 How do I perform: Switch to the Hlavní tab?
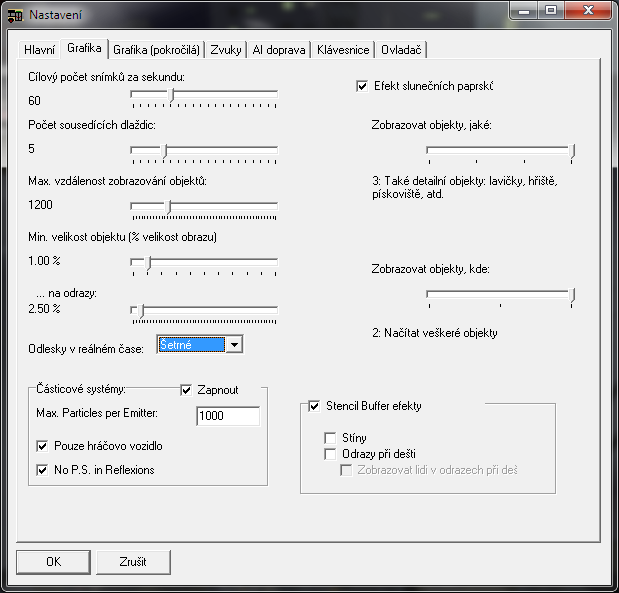coord(39,49)
